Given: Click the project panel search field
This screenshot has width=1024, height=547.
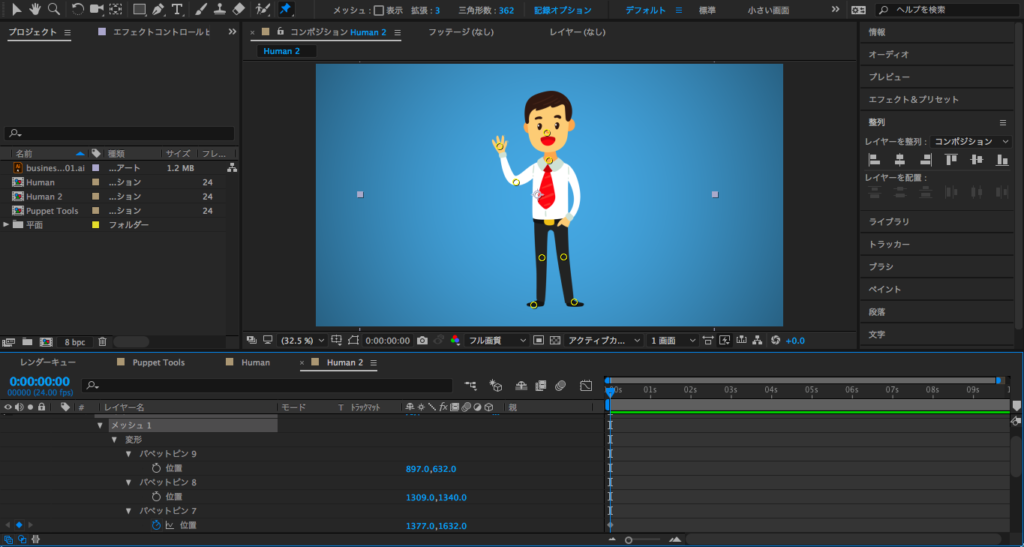Looking at the screenshot, I should (120, 133).
